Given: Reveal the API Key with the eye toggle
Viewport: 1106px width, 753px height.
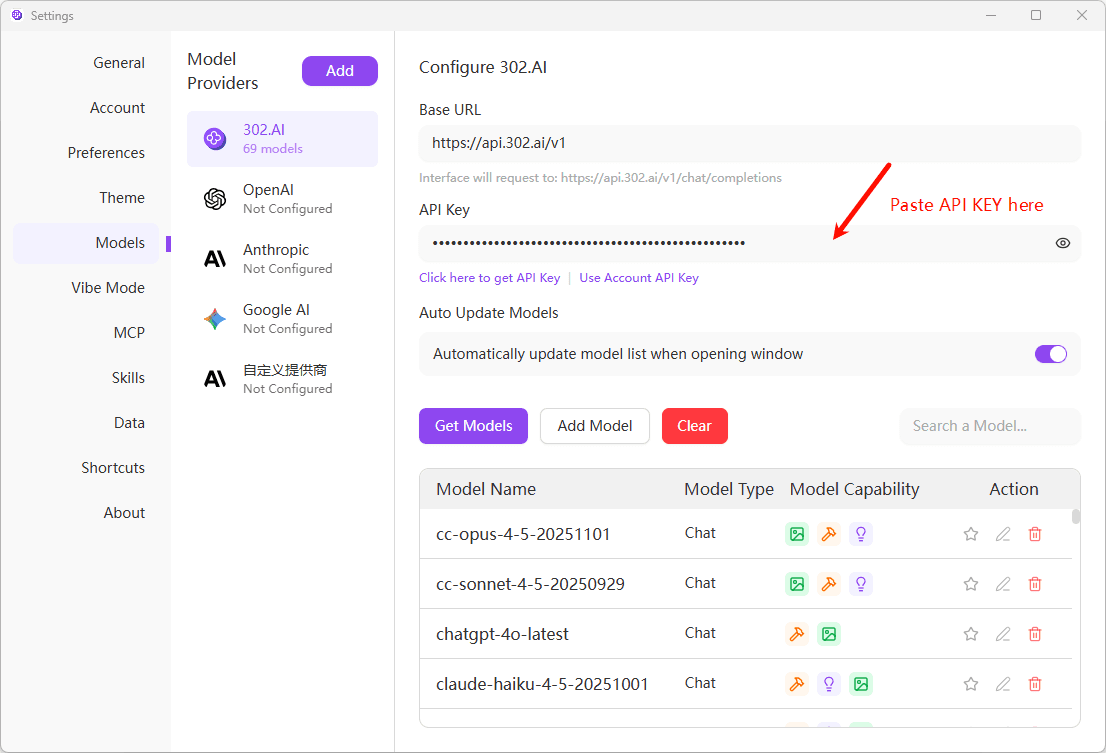Looking at the screenshot, I should point(1062,243).
